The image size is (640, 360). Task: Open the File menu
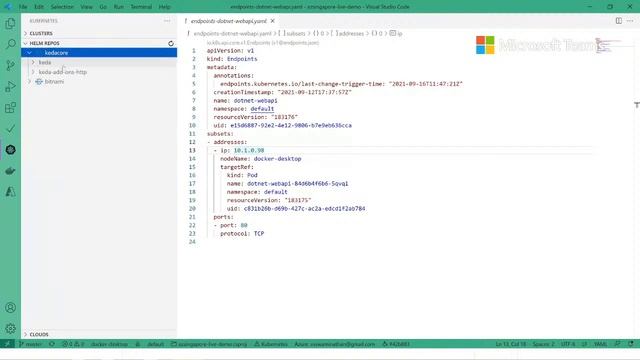[x=23, y=7]
